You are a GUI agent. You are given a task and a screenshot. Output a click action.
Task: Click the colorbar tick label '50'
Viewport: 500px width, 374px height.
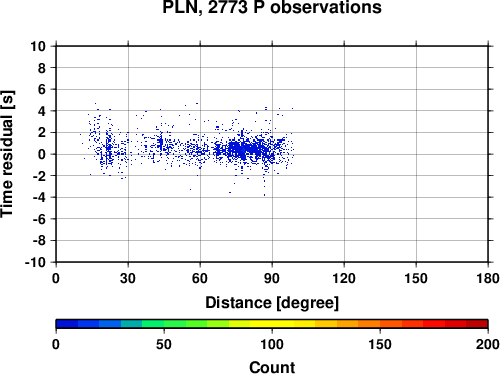click(164, 344)
